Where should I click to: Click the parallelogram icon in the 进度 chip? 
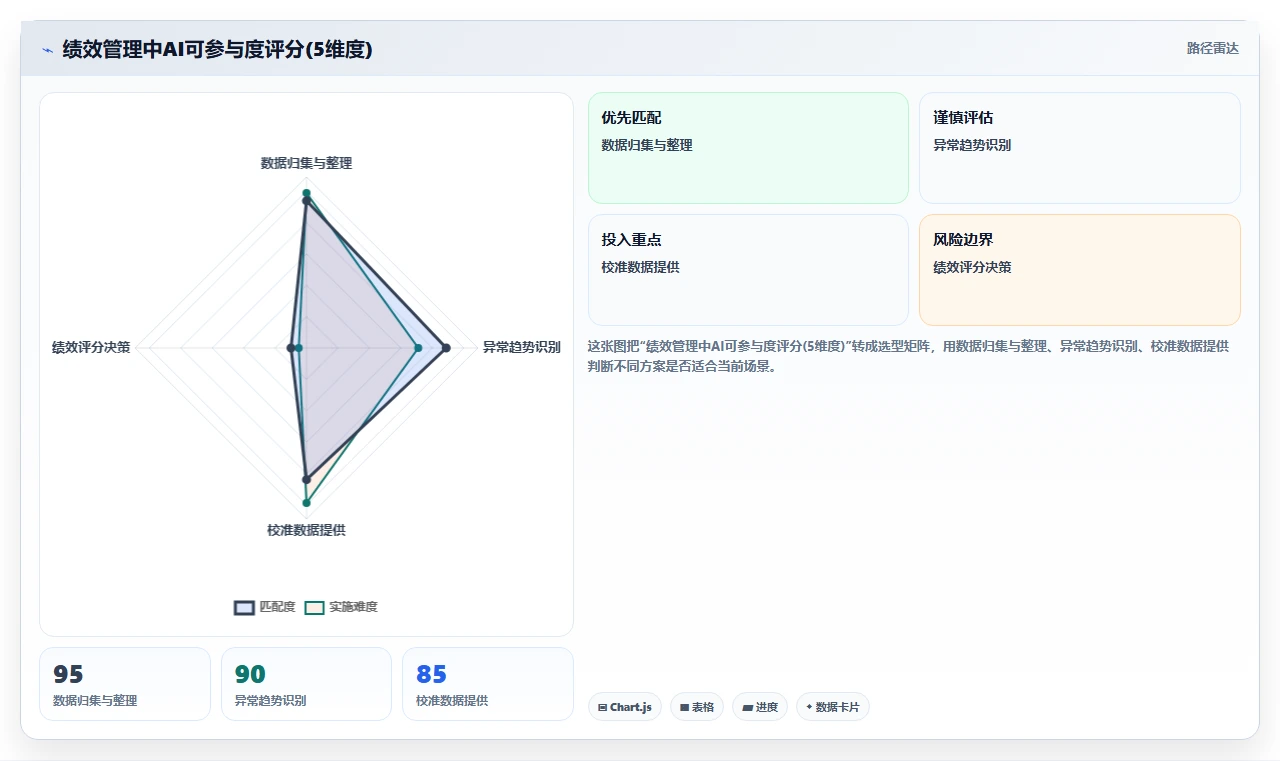[x=747, y=707]
